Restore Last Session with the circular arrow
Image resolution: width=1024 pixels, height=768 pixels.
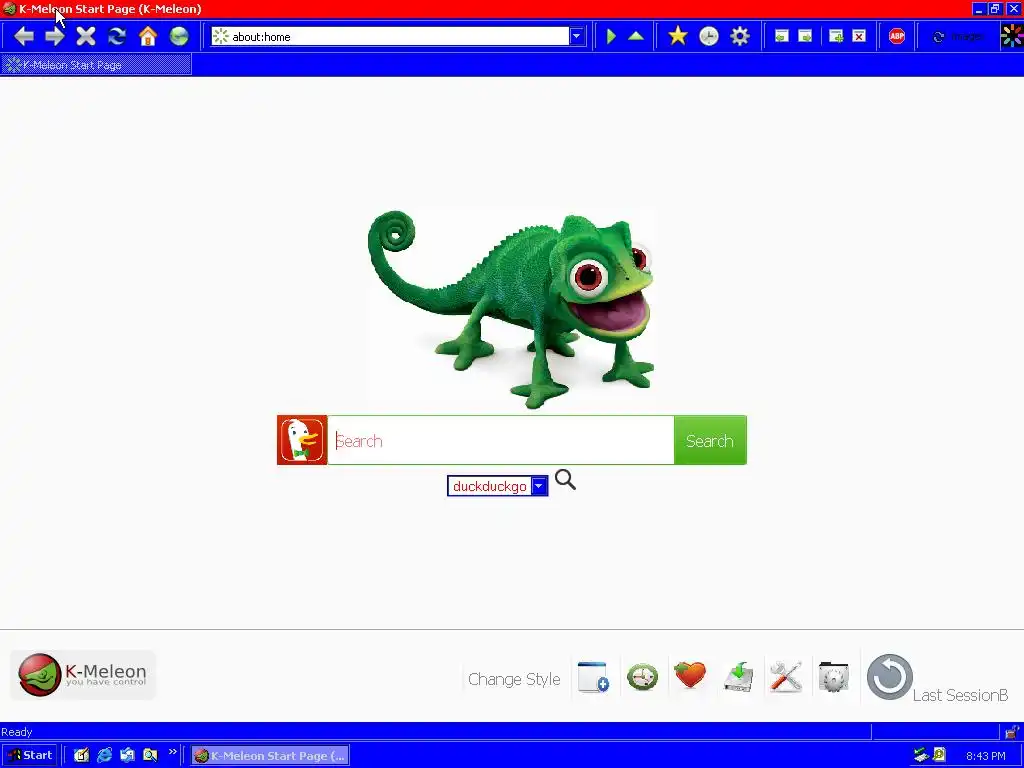[889, 677]
